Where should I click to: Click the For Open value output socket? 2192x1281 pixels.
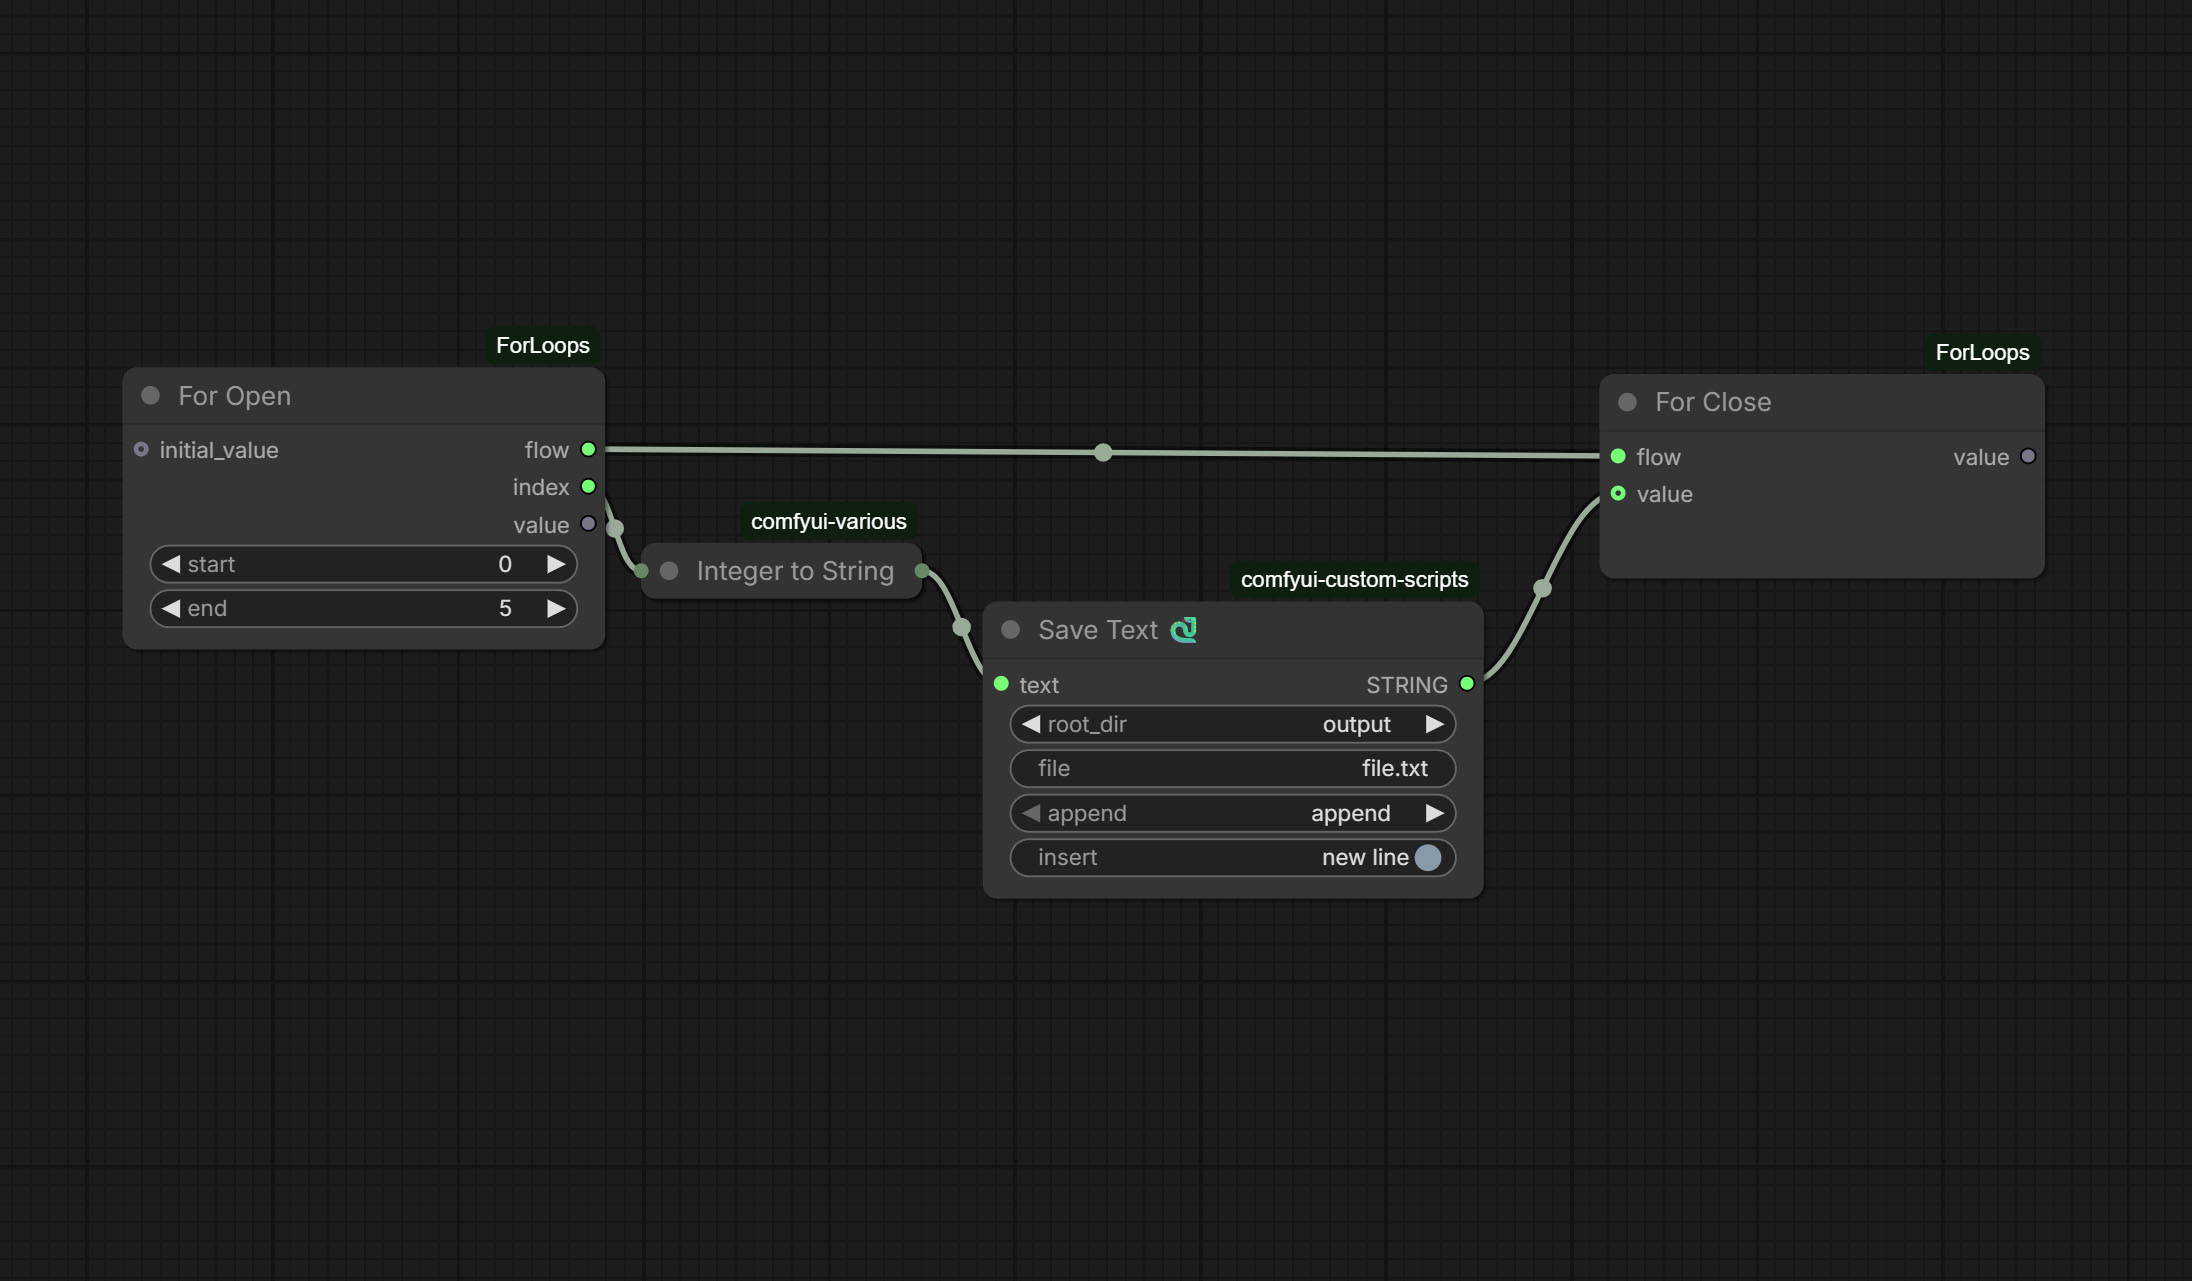point(589,524)
